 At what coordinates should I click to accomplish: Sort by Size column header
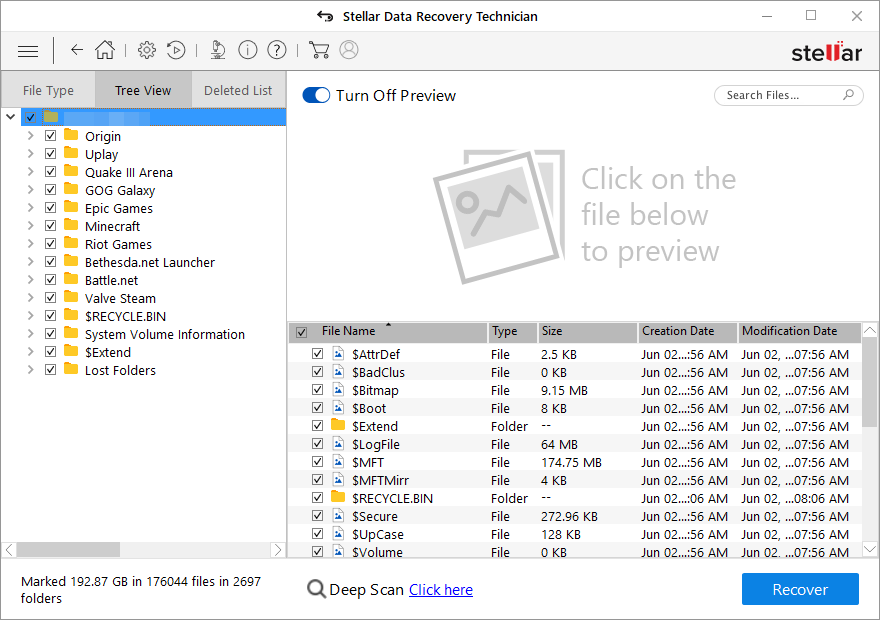tap(587, 331)
